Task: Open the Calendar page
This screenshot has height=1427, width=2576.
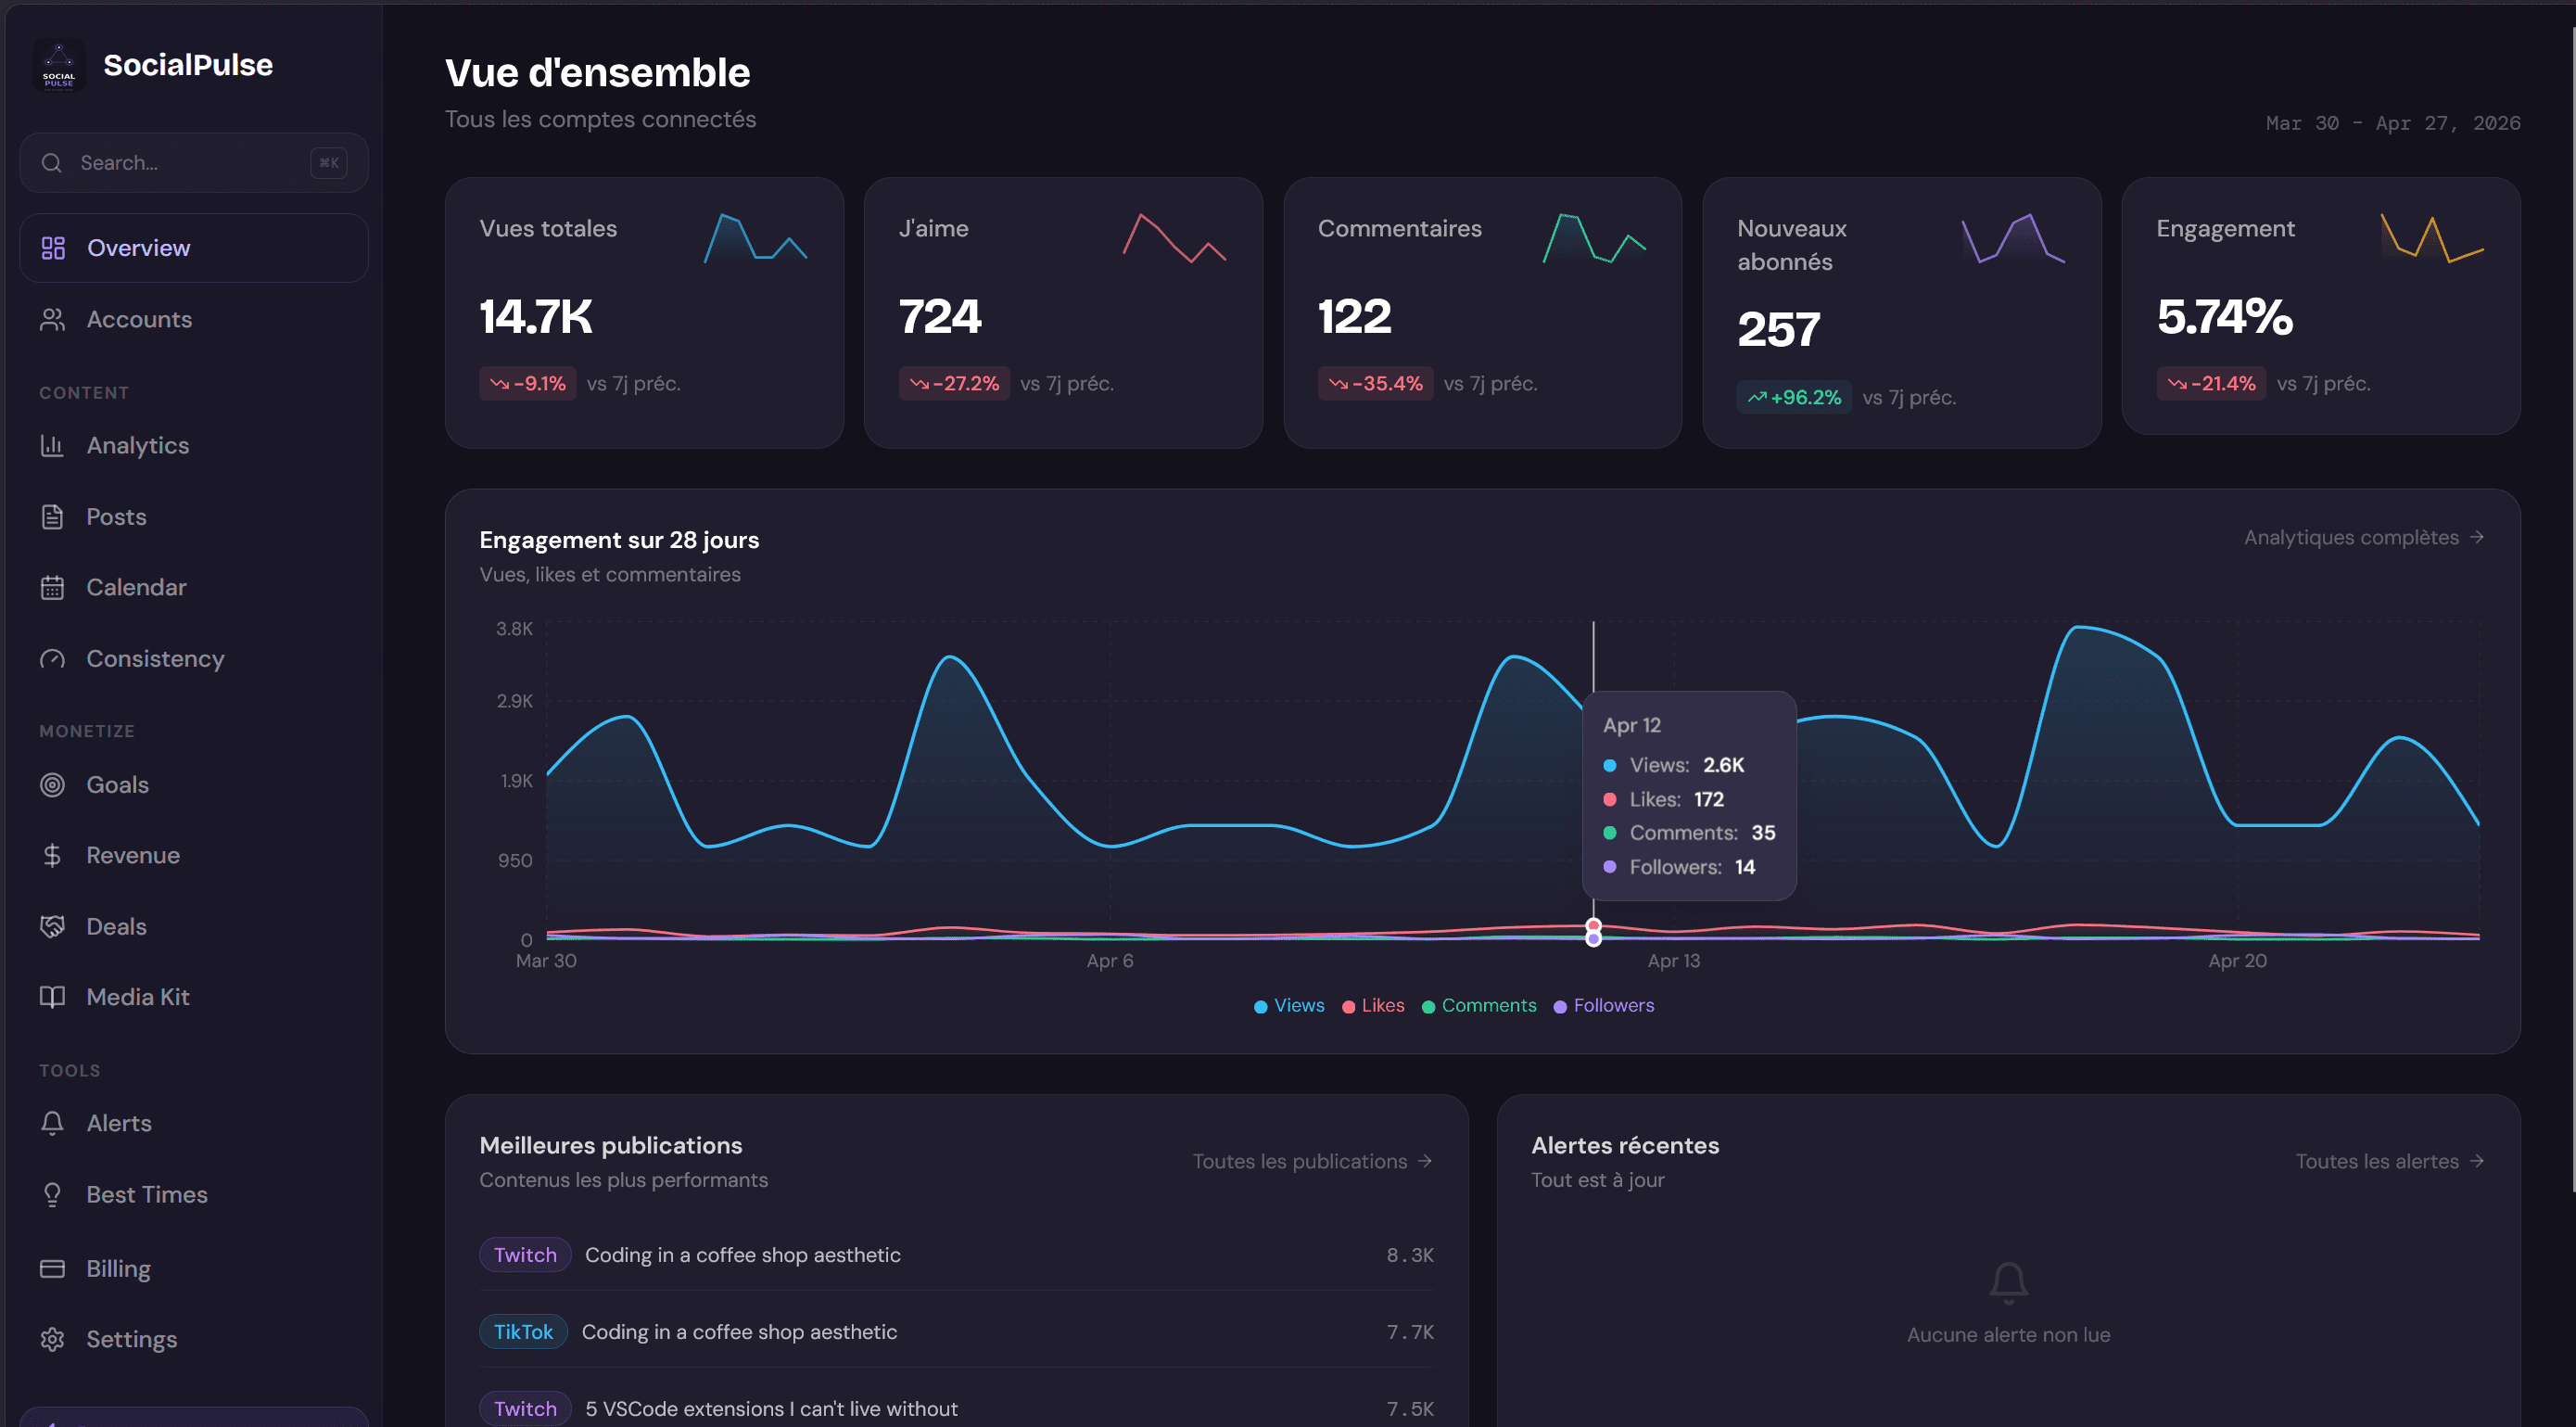Action: point(194,587)
